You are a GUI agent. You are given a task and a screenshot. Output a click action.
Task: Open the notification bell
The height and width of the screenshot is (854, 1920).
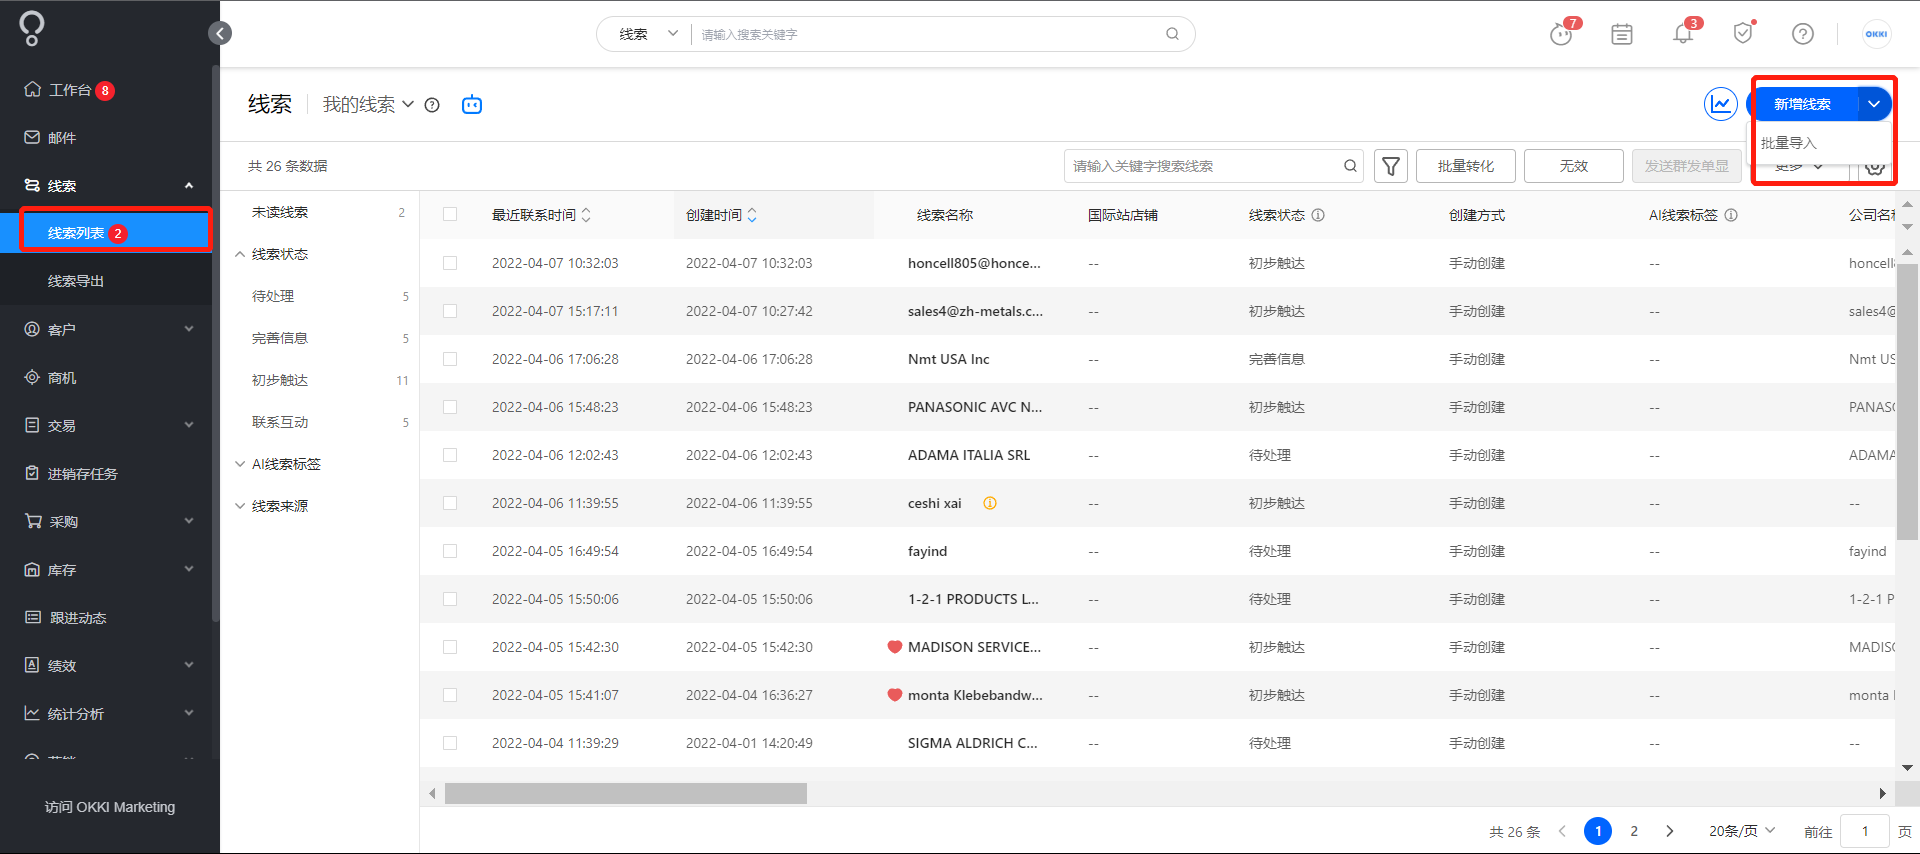(x=1684, y=33)
